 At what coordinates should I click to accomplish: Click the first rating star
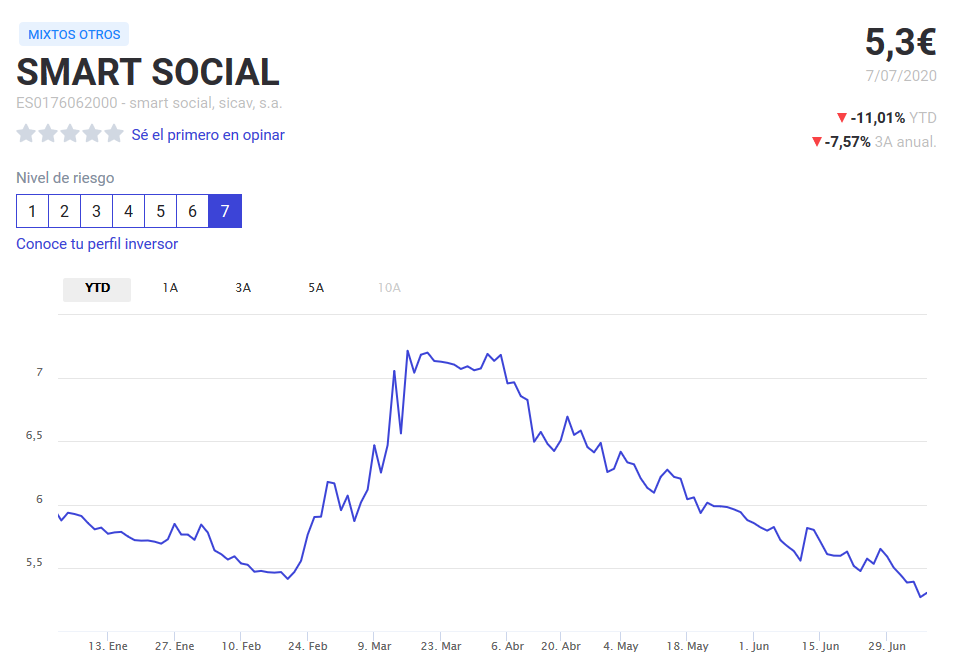[x=26, y=134]
